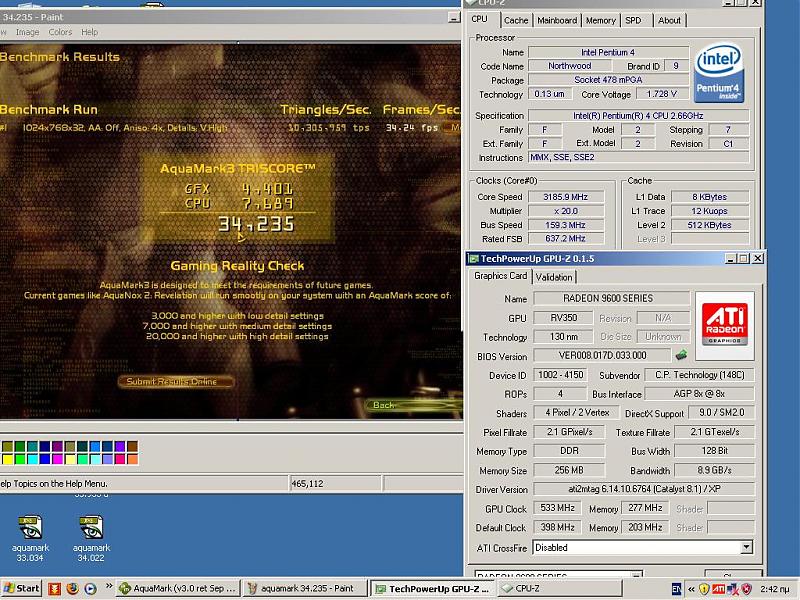
Task: Click the 34,235 total score in AquaMark
Action: 256,224
